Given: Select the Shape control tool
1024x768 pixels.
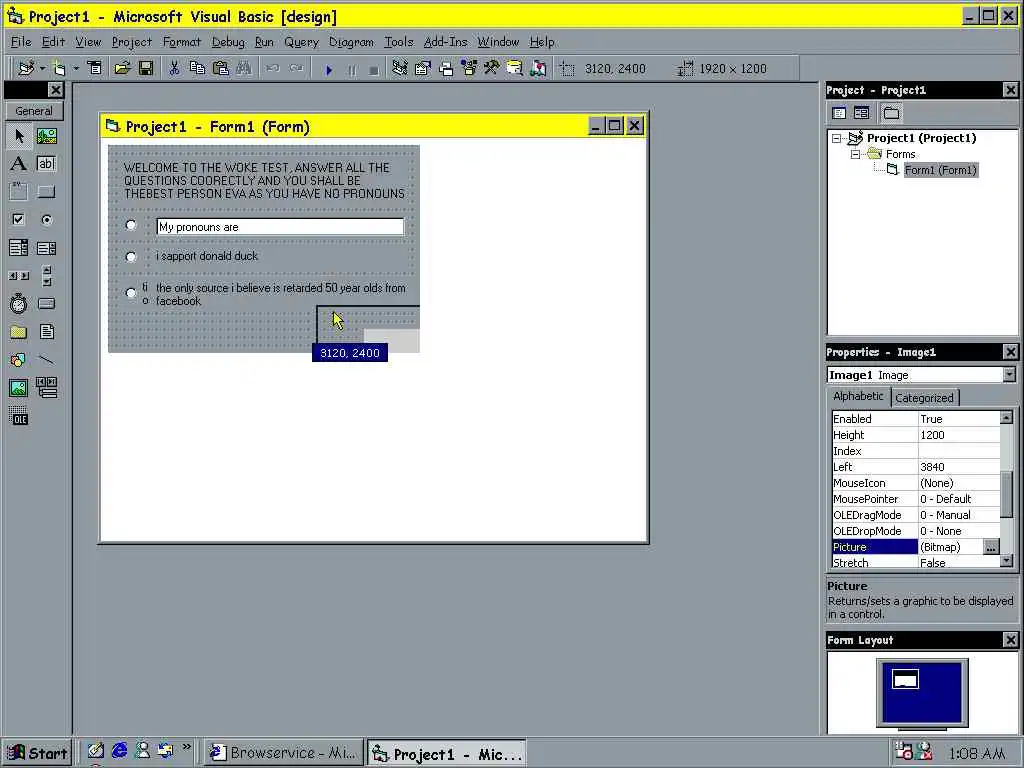Looking at the screenshot, I should tap(19, 360).
